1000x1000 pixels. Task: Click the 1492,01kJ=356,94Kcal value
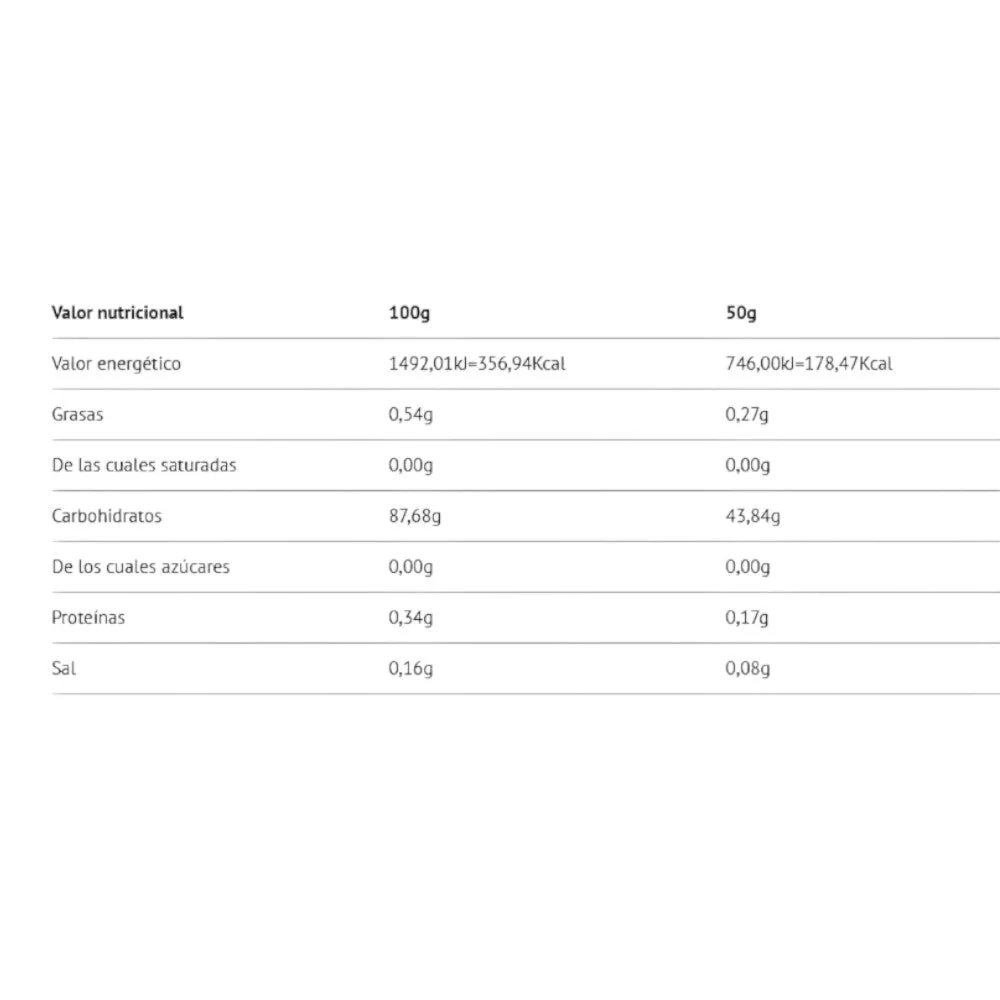(477, 364)
